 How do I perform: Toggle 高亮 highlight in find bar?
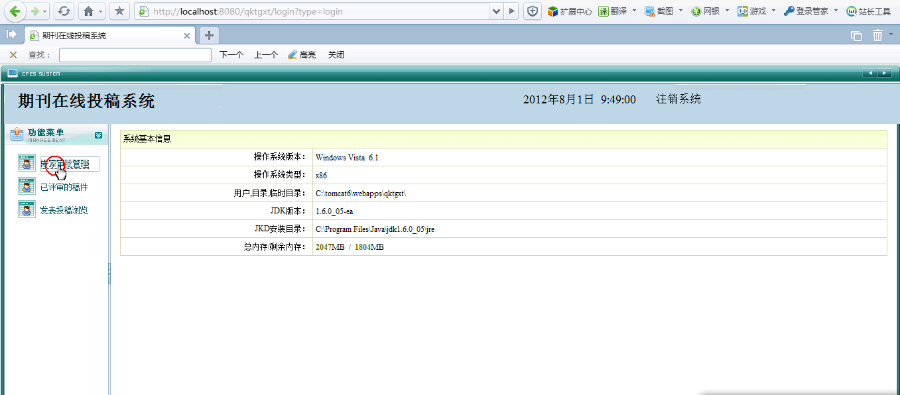(302, 55)
